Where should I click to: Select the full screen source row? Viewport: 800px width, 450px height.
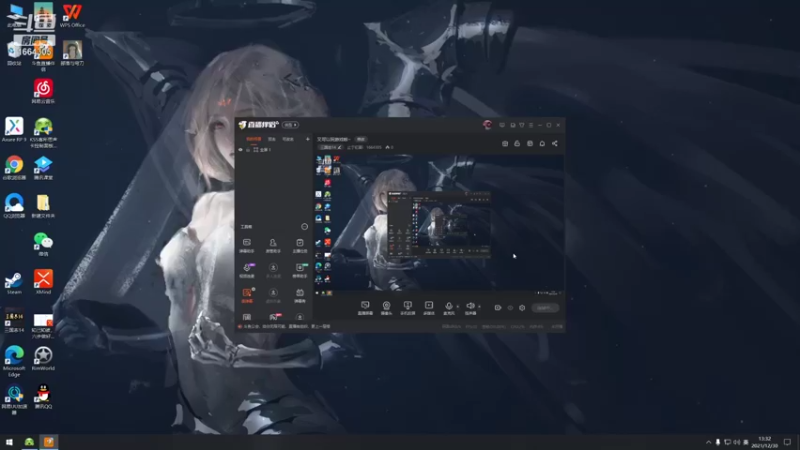[x=274, y=150]
